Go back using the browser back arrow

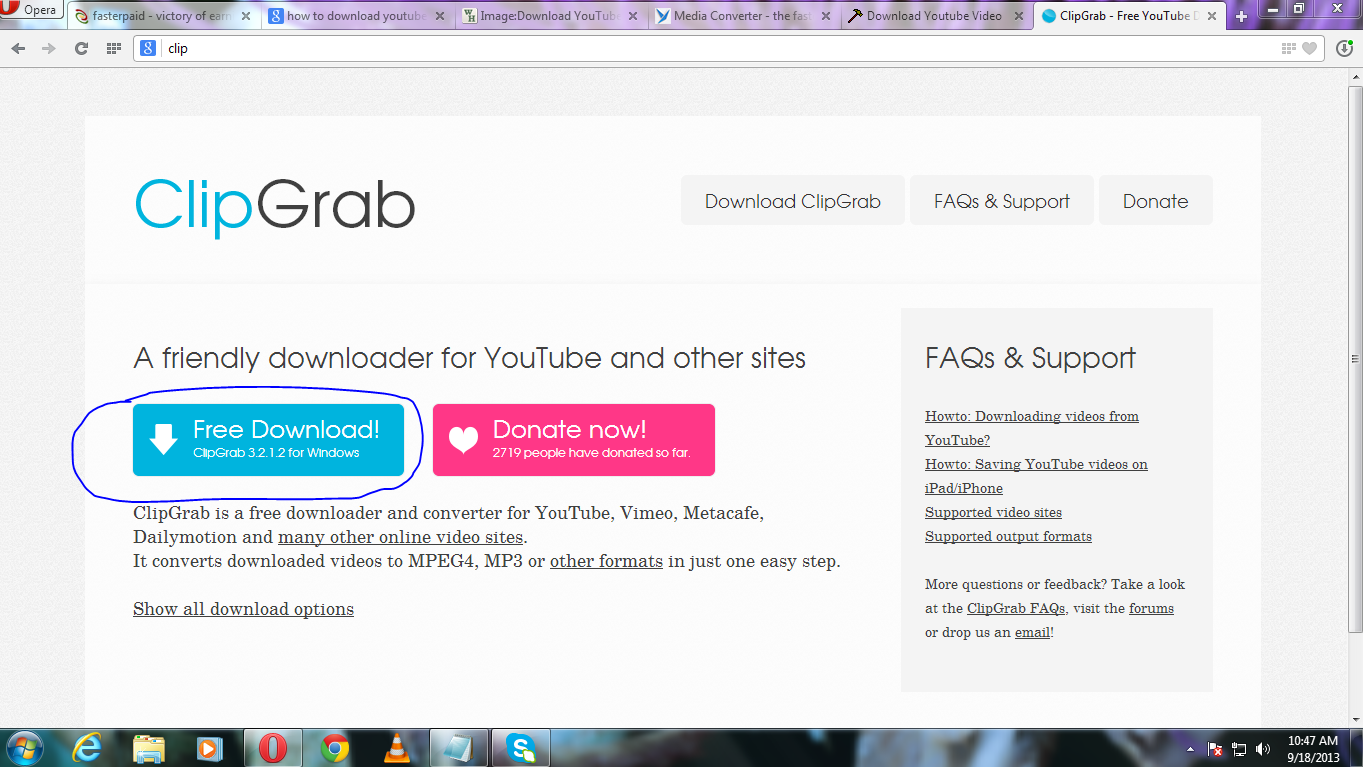18,48
